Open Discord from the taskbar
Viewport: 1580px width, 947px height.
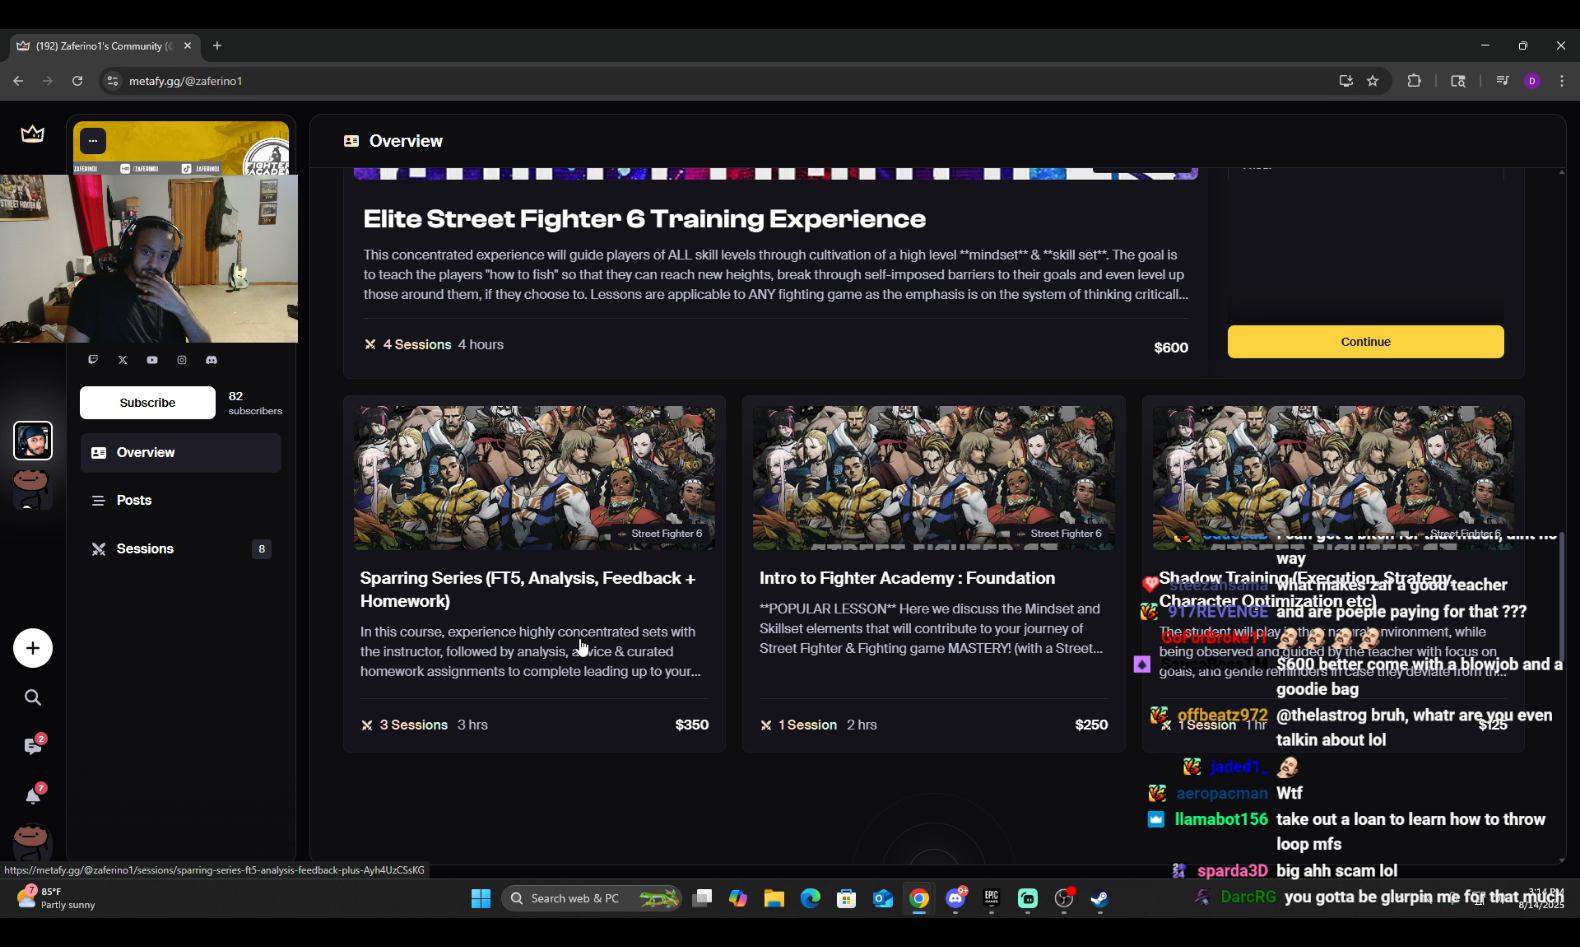tap(956, 898)
